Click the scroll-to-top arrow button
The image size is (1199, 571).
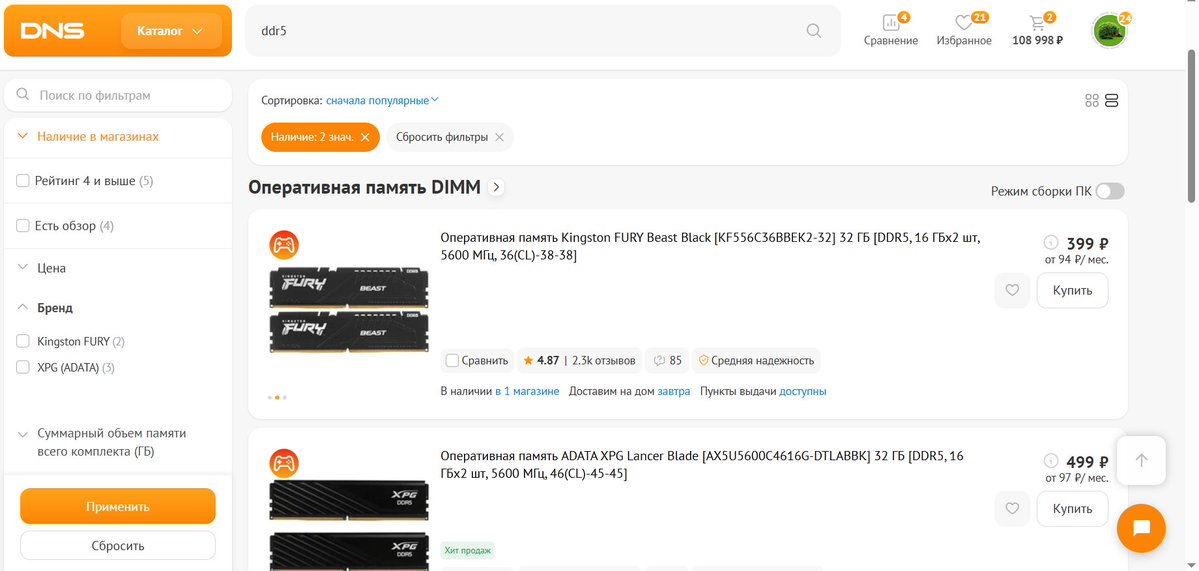click(1141, 460)
